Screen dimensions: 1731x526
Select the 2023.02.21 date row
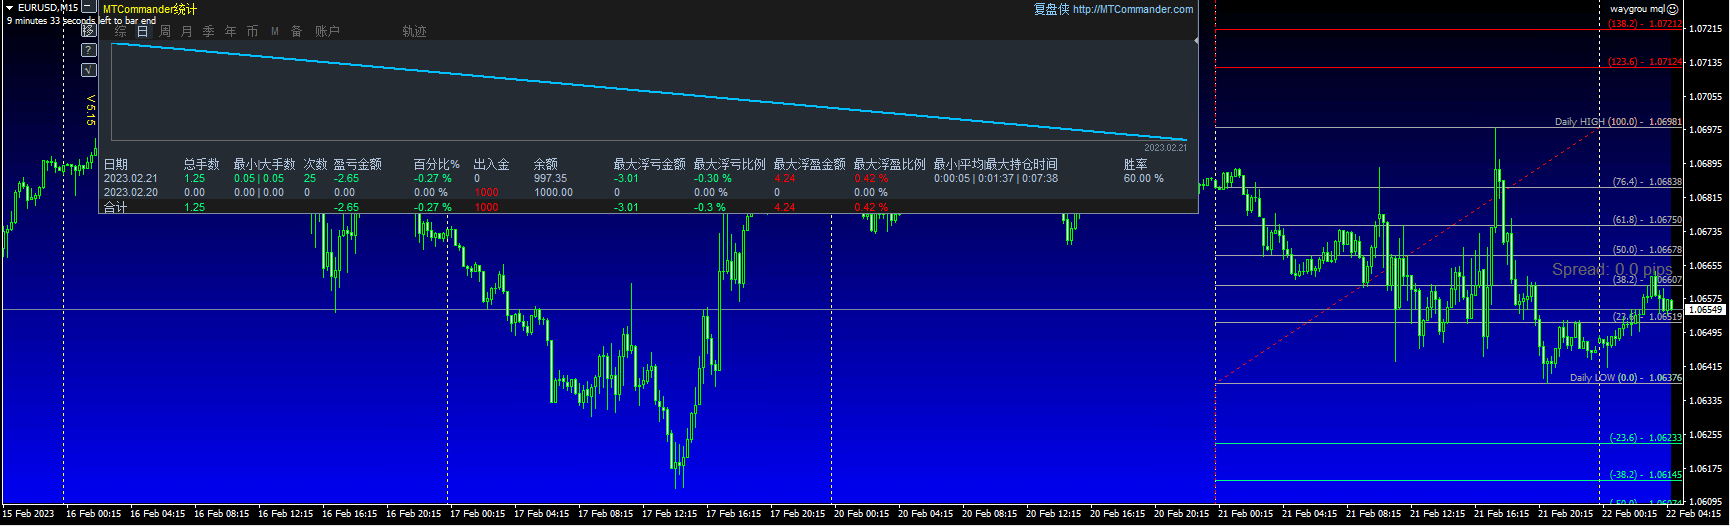tap(130, 178)
